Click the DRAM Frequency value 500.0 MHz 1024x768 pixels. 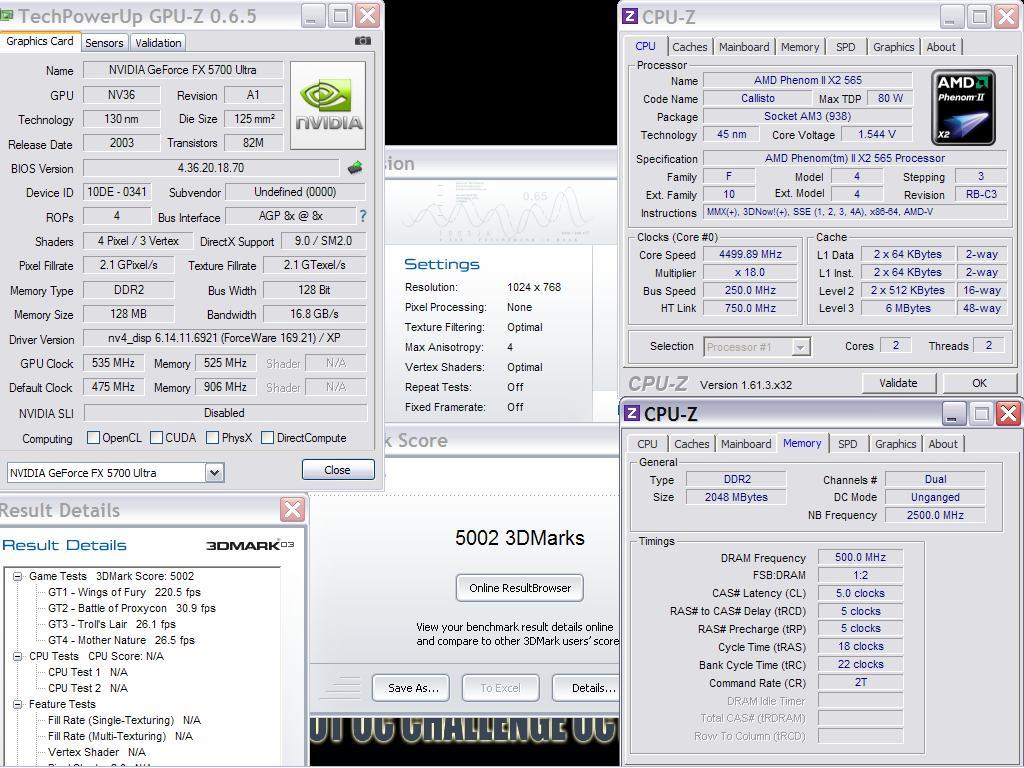click(x=860, y=557)
